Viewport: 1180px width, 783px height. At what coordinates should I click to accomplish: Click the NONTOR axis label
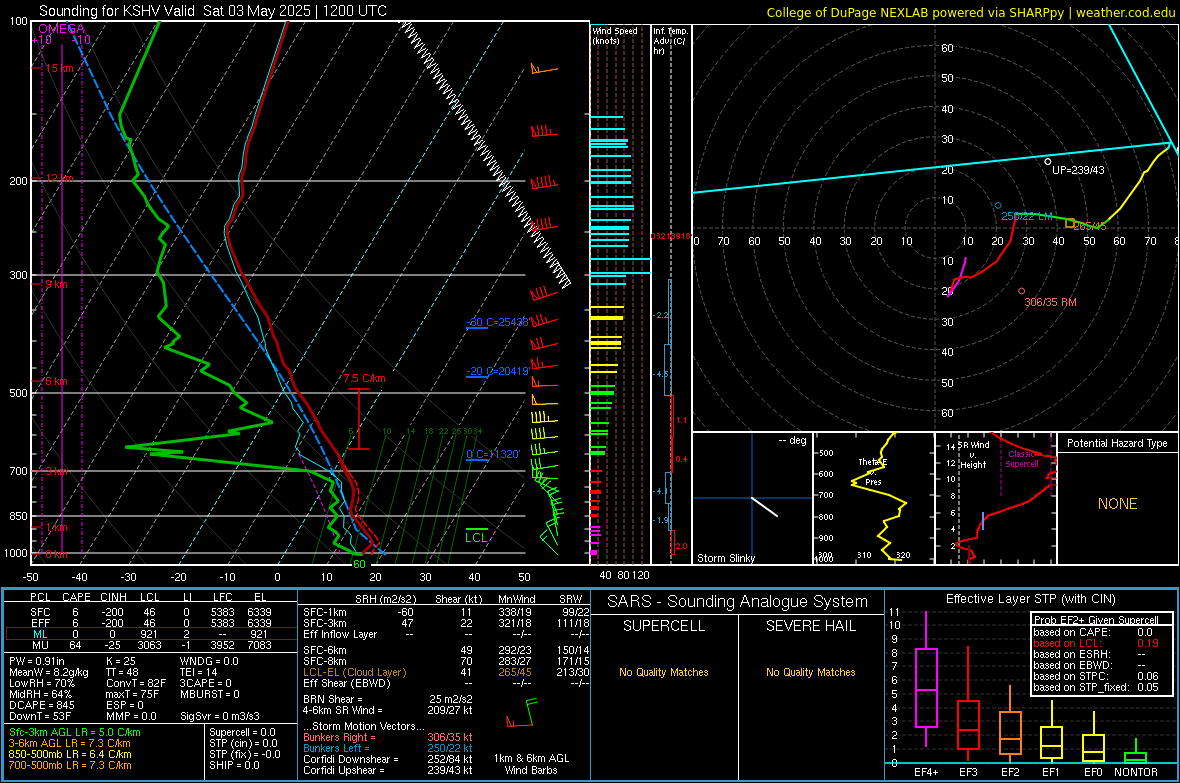(x=1136, y=772)
